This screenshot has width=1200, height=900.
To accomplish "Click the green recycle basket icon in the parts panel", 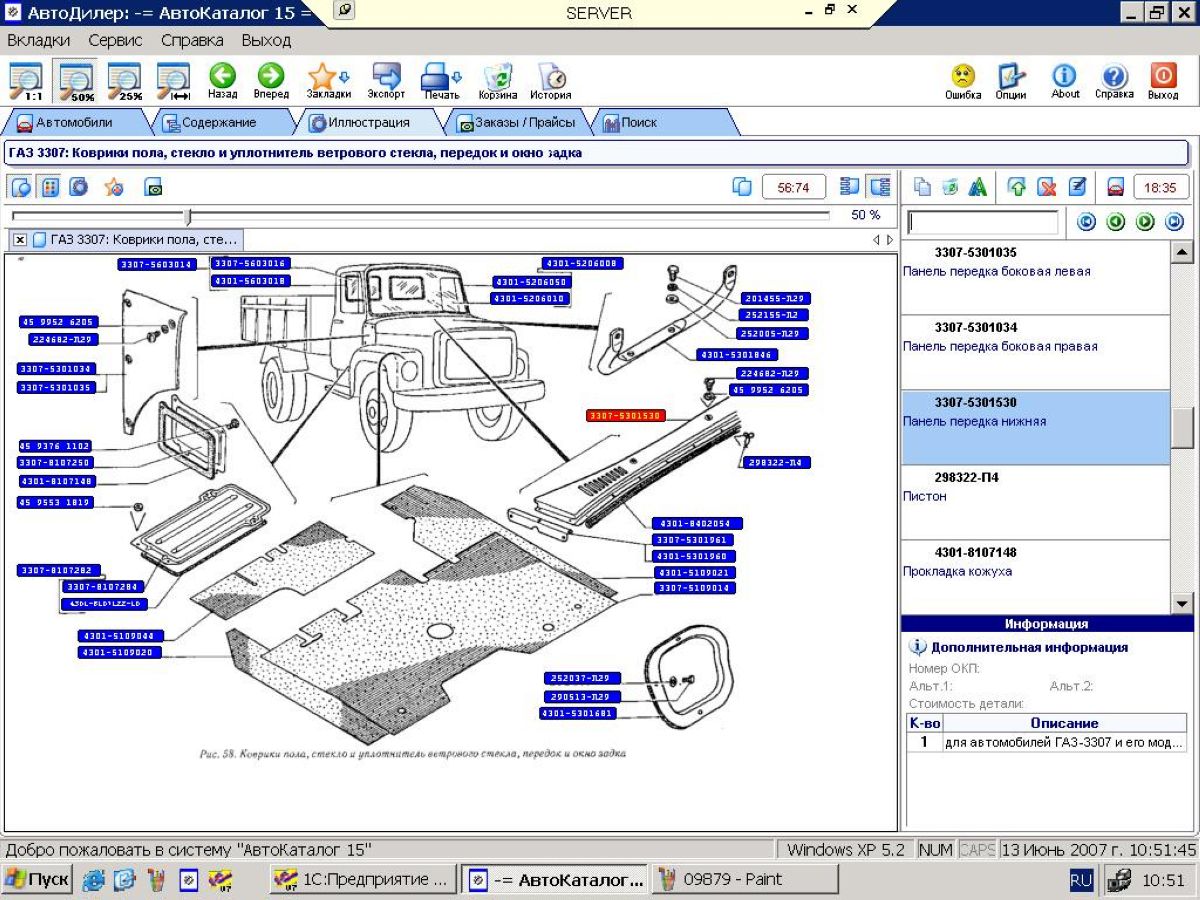I will pyautogui.click(x=950, y=187).
